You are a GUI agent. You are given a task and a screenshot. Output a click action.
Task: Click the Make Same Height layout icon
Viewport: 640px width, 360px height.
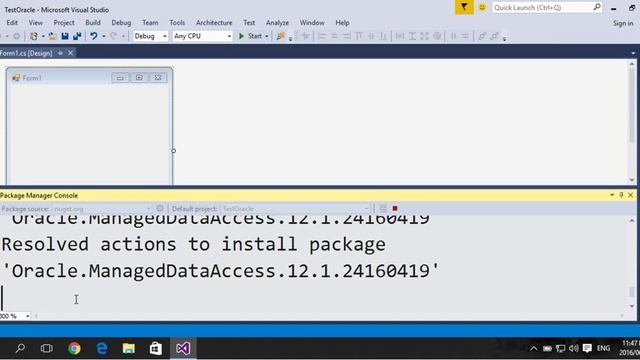point(412,36)
